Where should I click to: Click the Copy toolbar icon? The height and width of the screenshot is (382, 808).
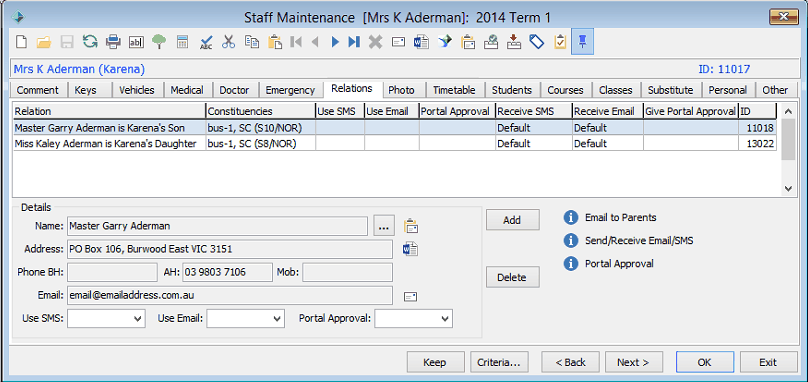click(251, 42)
